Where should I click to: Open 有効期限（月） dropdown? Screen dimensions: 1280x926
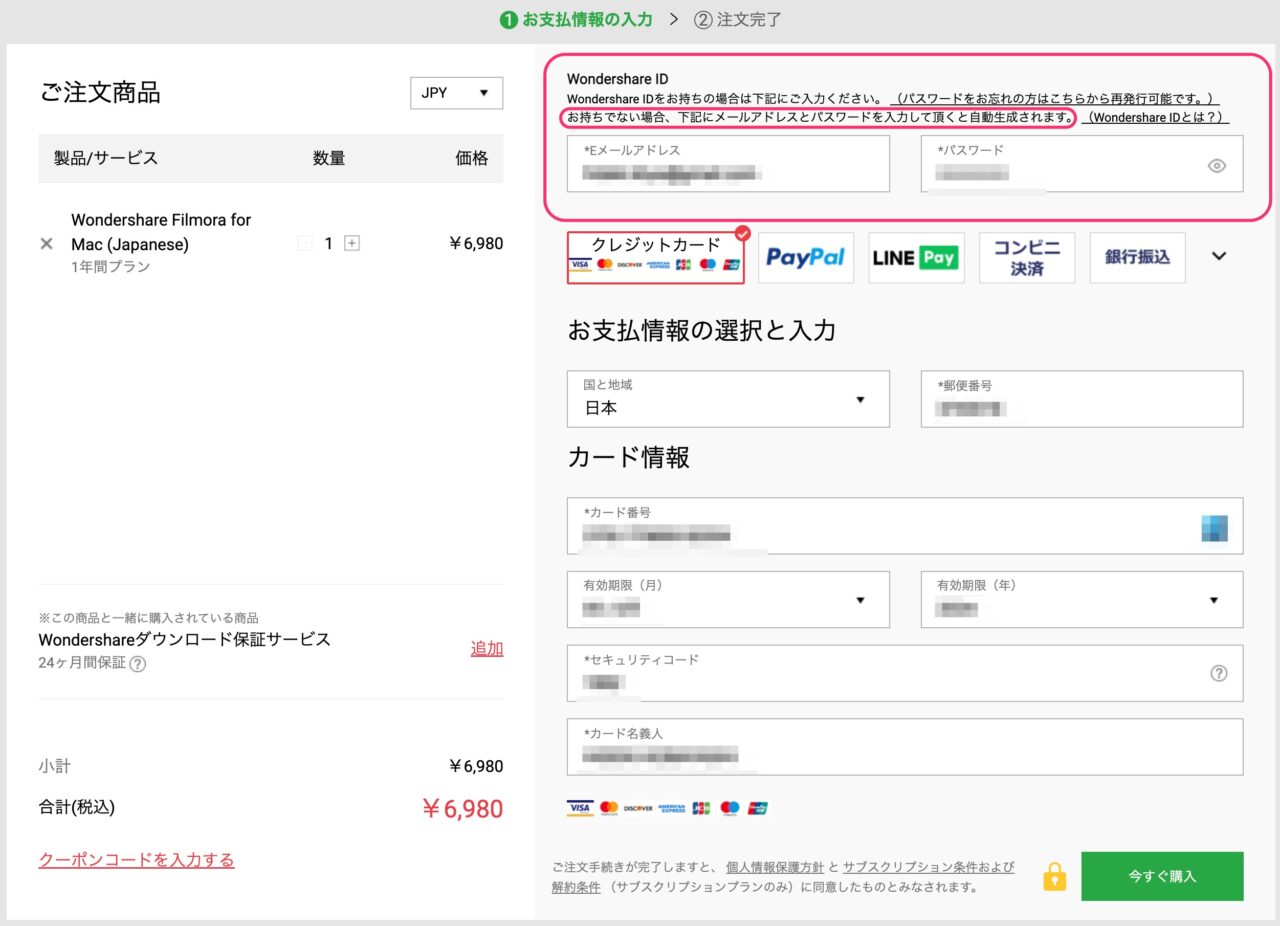coord(728,599)
